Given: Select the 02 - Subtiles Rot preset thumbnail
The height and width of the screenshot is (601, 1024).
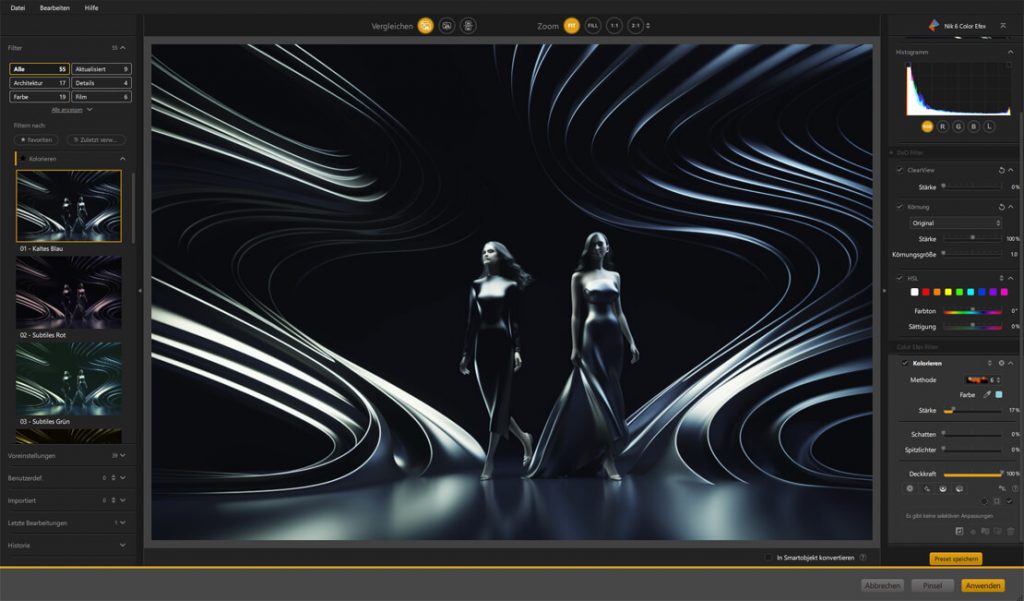Looking at the screenshot, I should click(69, 292).
